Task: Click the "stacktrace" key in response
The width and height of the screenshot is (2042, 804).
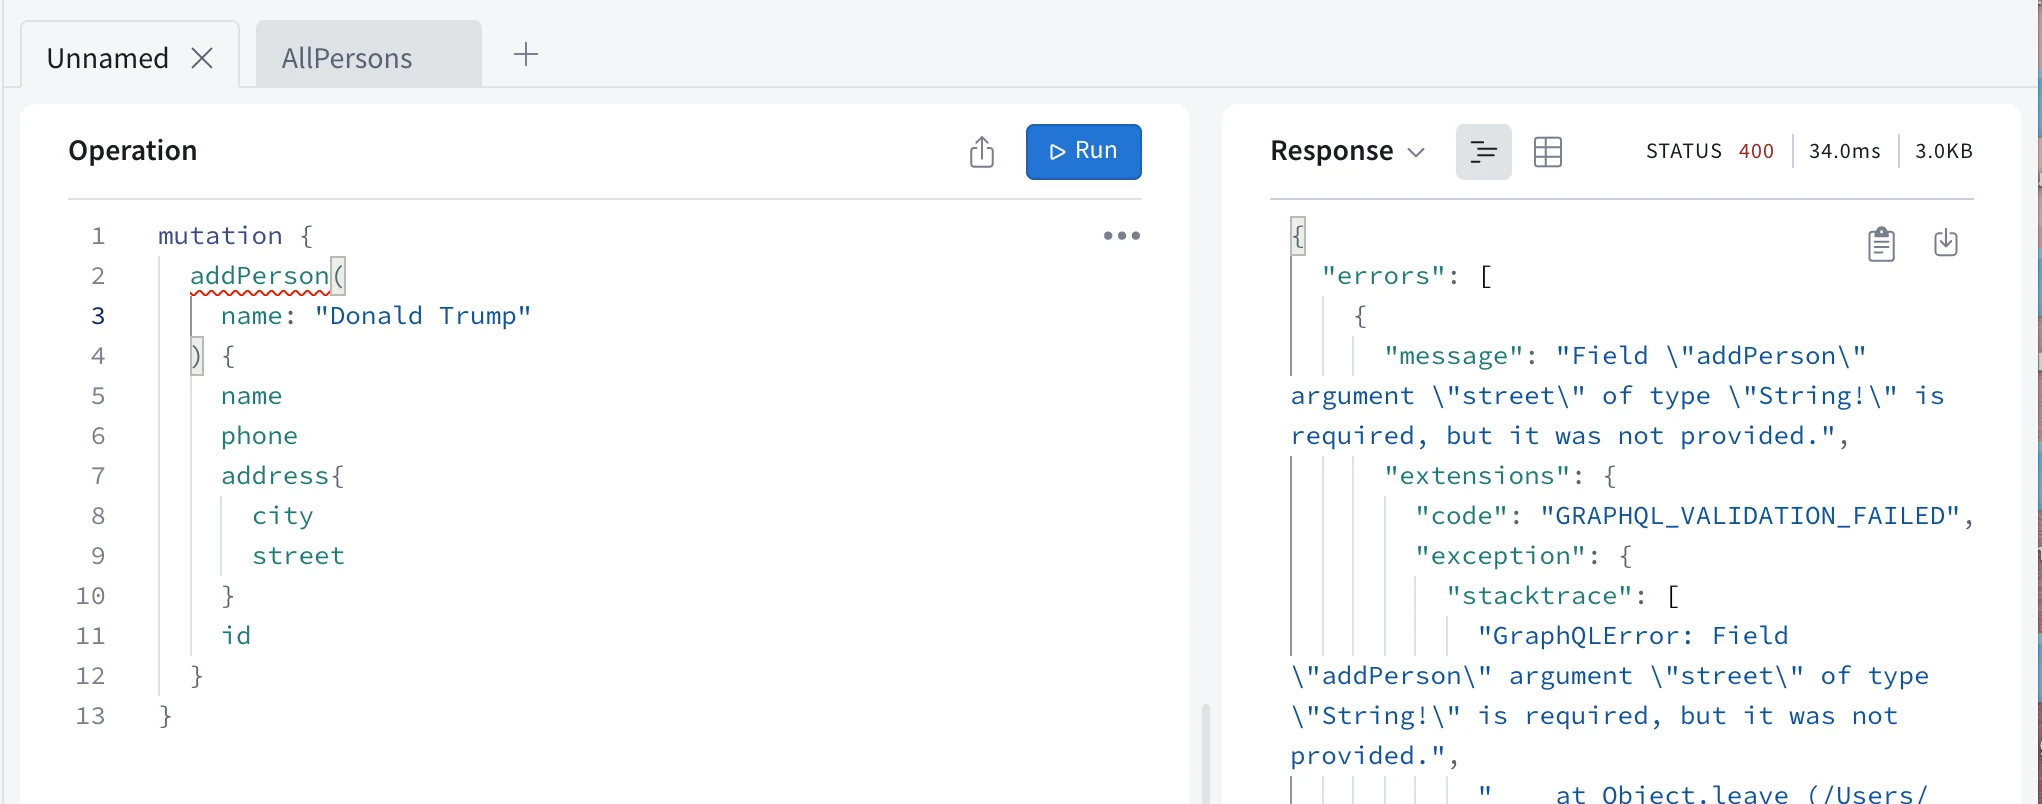Action: (1539, 596)
